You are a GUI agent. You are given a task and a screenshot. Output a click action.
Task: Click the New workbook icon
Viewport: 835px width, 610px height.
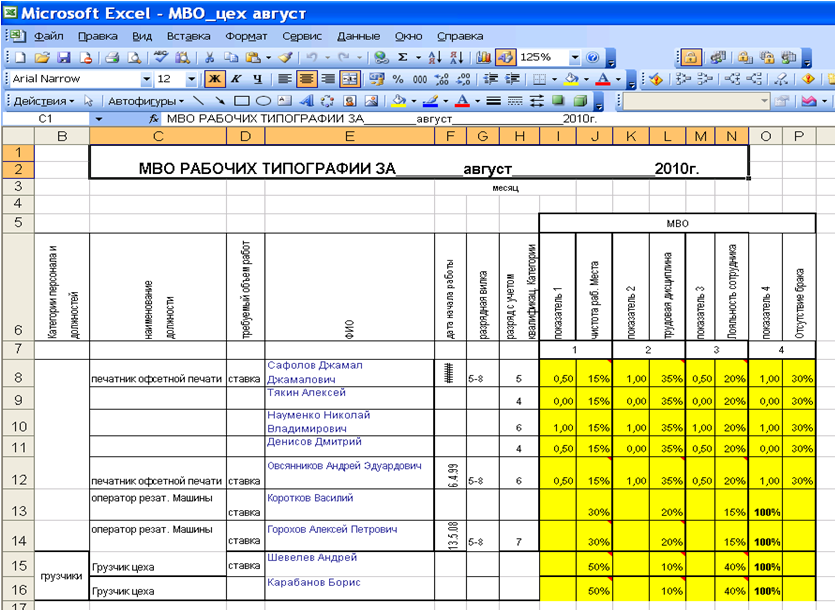(x=20, y=58)
